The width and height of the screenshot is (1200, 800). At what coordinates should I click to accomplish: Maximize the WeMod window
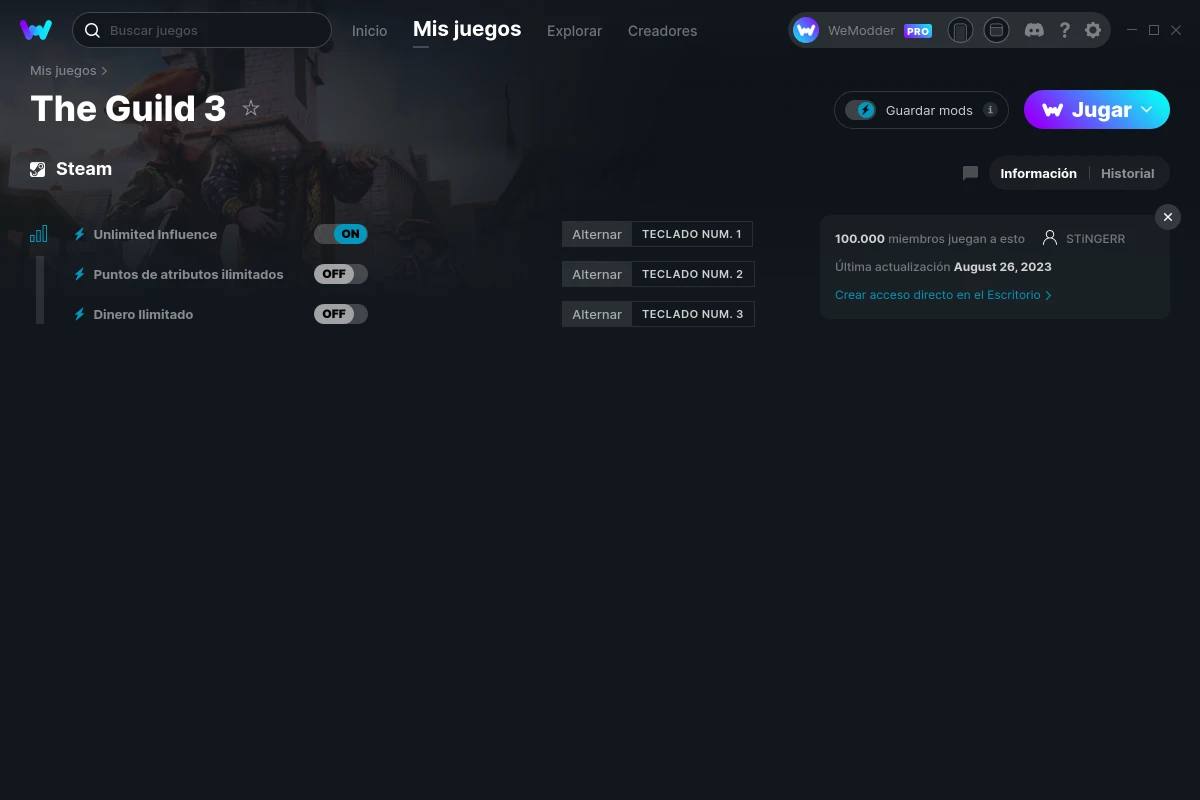click(x=1154, y=30)
